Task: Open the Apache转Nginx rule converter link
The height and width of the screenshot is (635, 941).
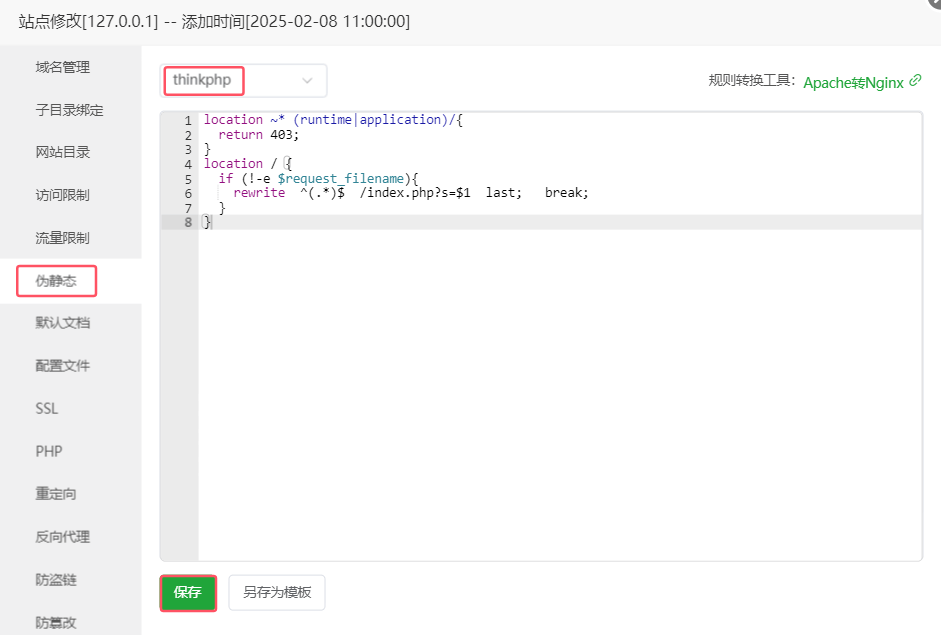Action: [853, 82]
